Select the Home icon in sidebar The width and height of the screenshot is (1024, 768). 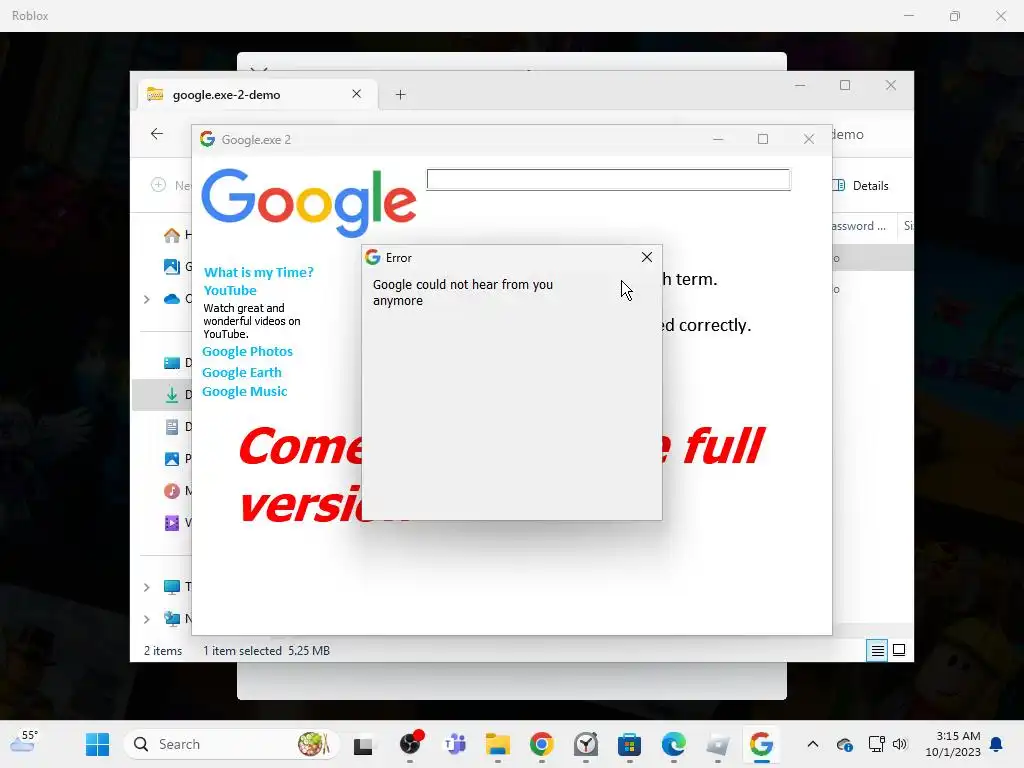[172, 235]
